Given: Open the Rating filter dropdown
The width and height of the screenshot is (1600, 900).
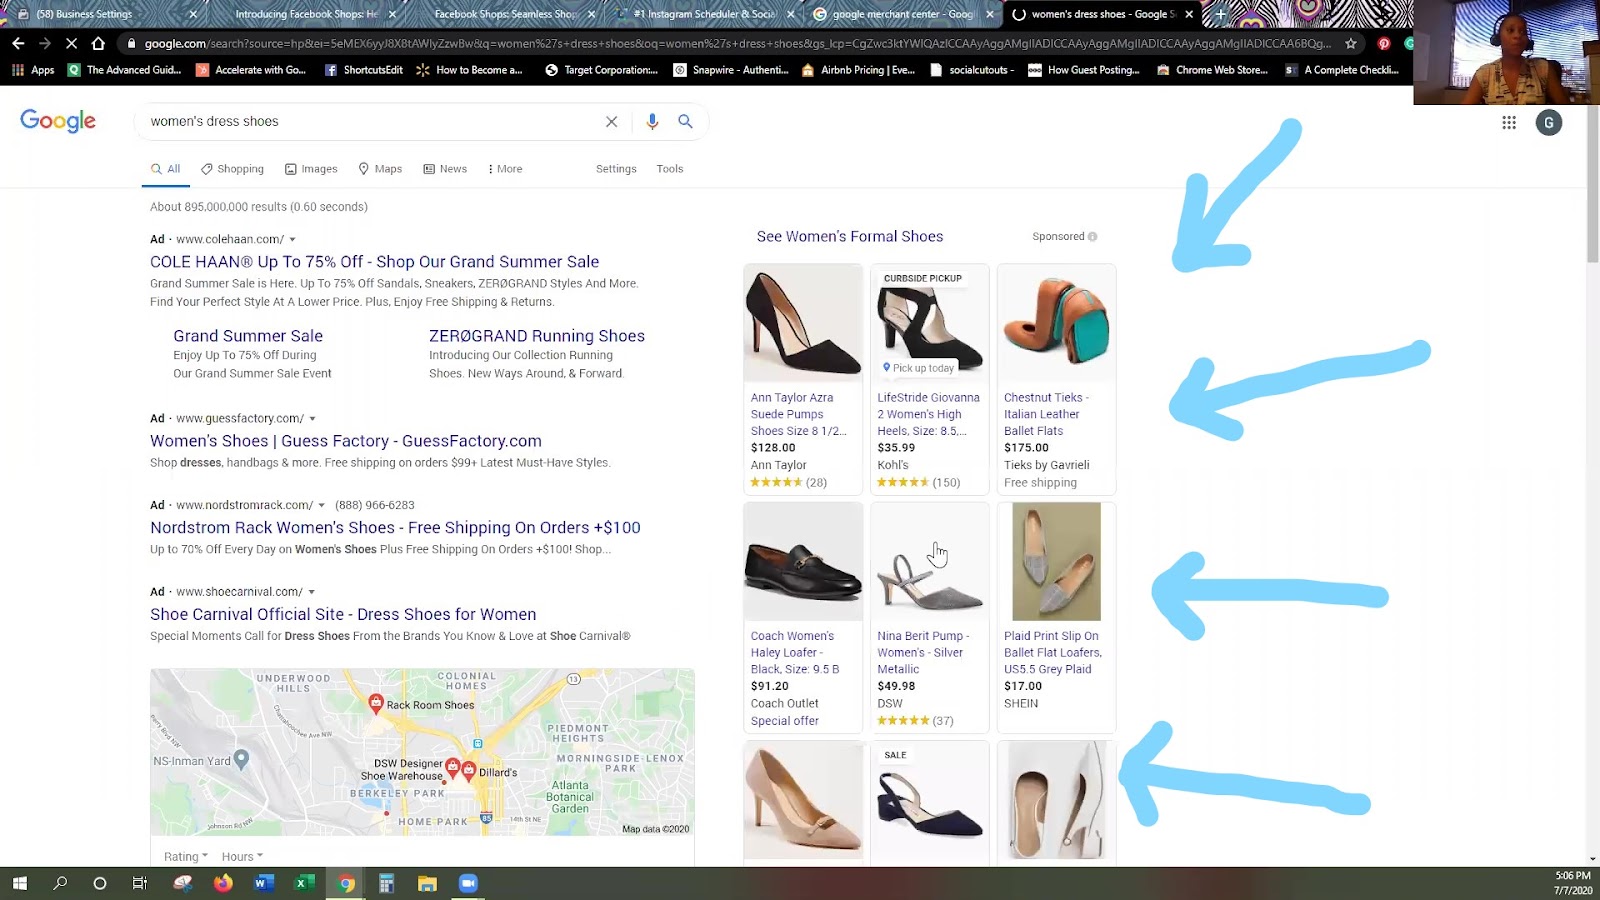Looking at the screenshot, I should pos(186,857).
